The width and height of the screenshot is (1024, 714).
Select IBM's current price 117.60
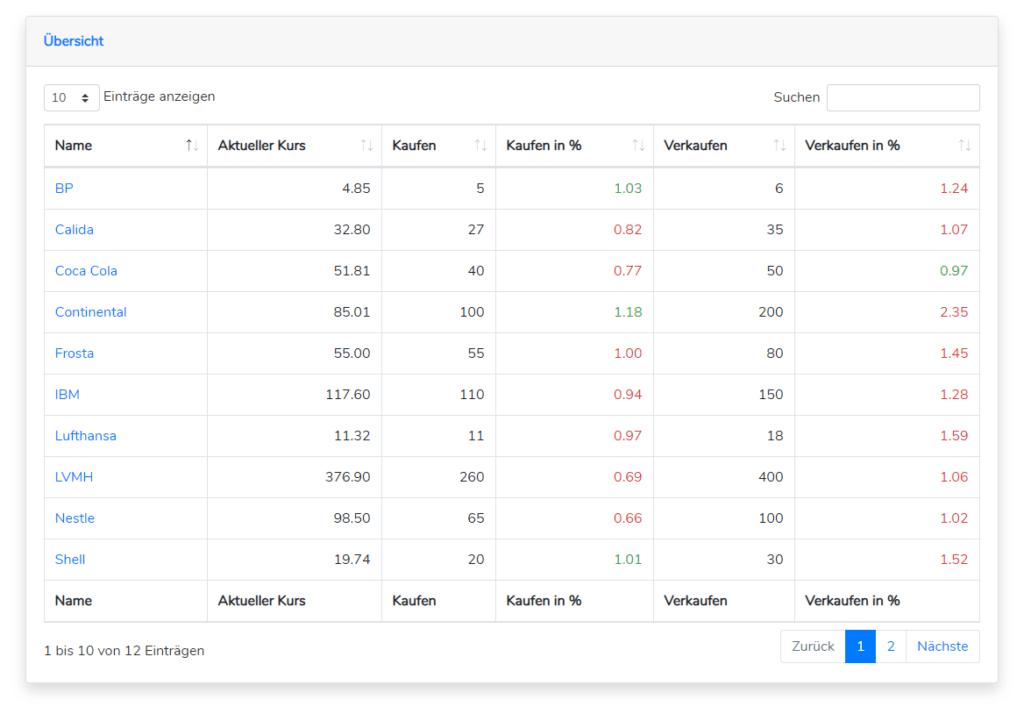pyautogui.click(x=348, y=394)
